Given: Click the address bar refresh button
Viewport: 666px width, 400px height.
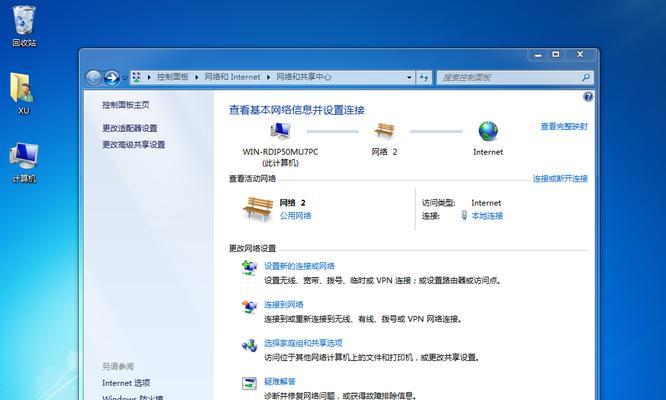Looking at the screenshot, I should tap(424, 77).
